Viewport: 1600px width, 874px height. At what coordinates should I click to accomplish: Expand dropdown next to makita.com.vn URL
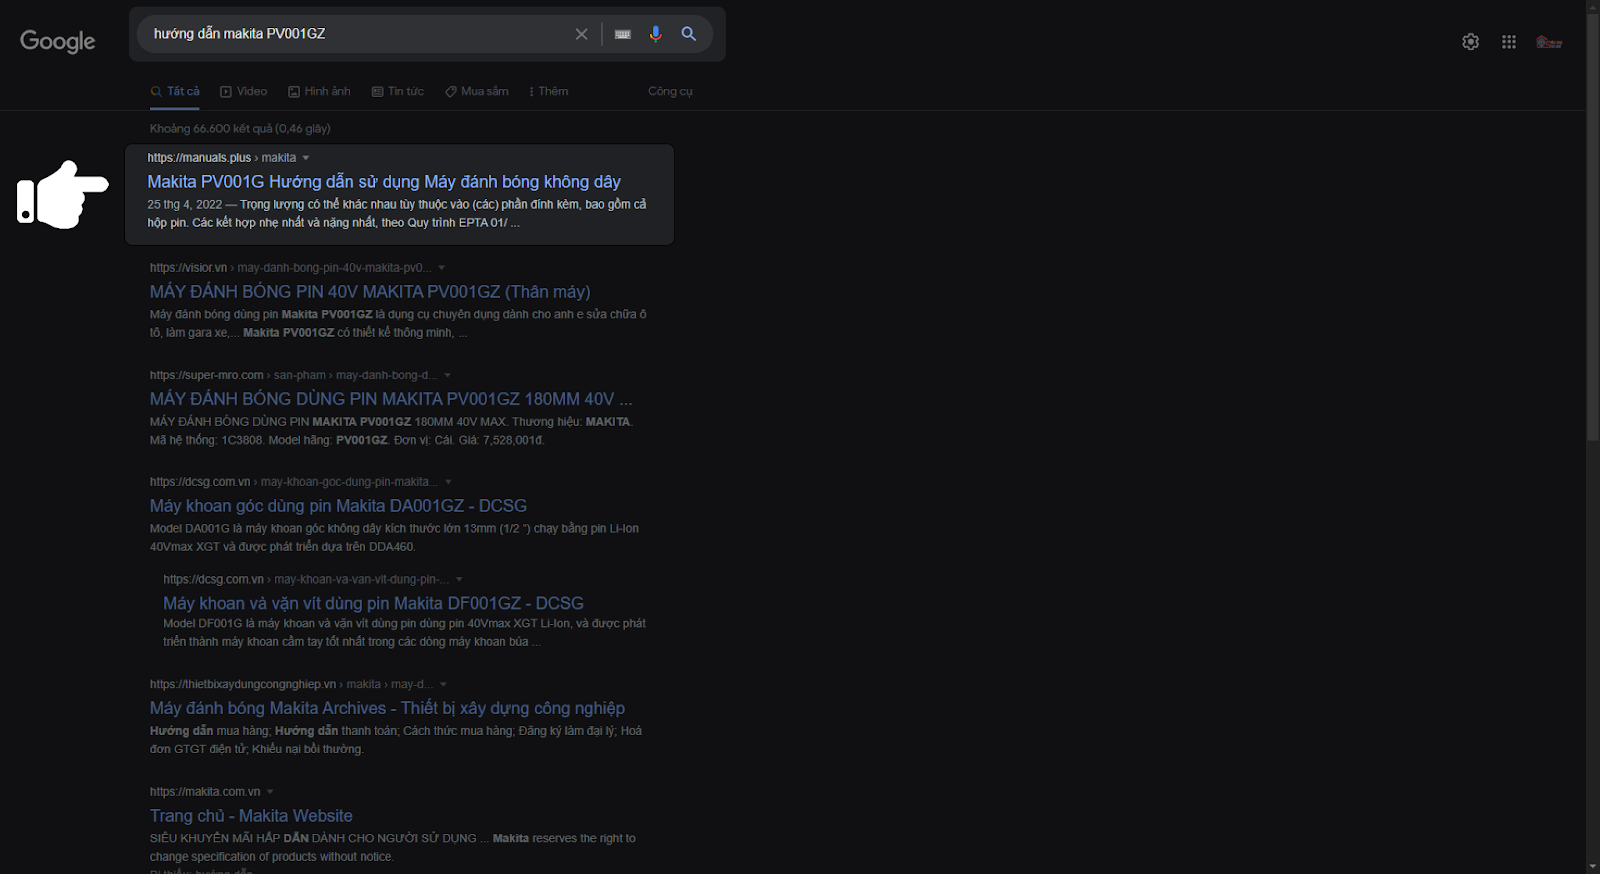[270, 792]
